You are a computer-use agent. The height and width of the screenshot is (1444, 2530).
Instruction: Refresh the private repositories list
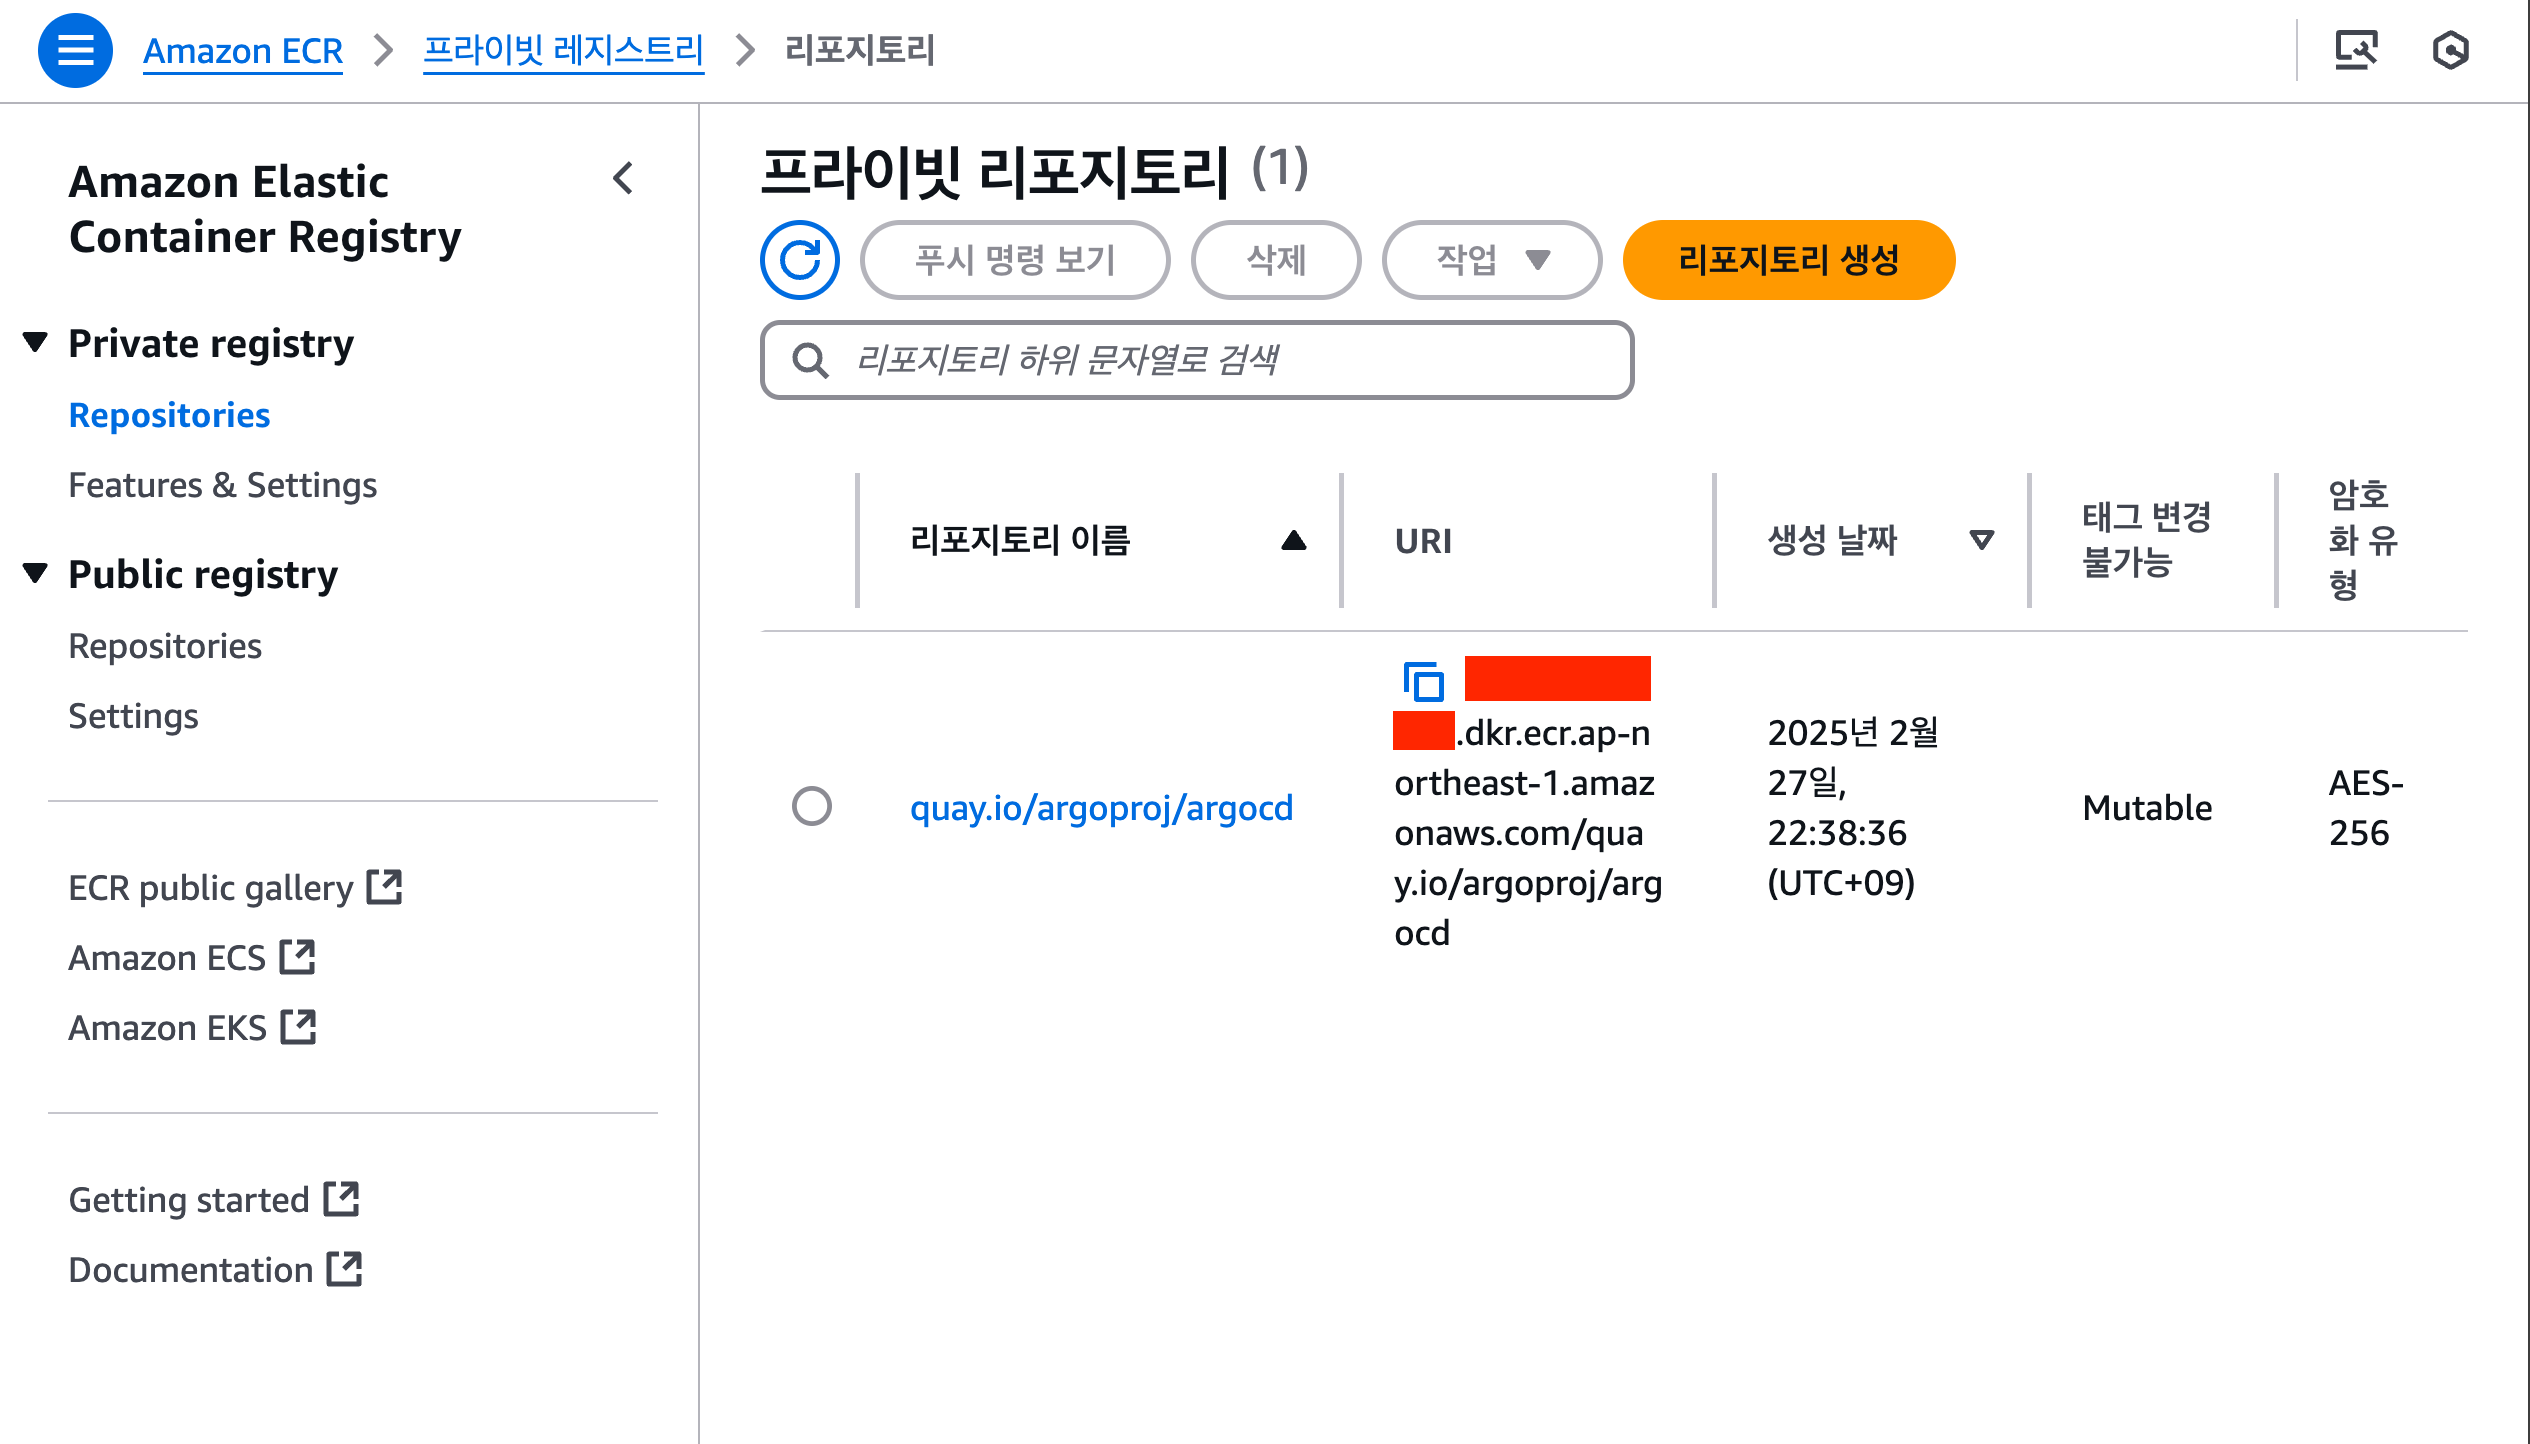(x=800, y=260)
